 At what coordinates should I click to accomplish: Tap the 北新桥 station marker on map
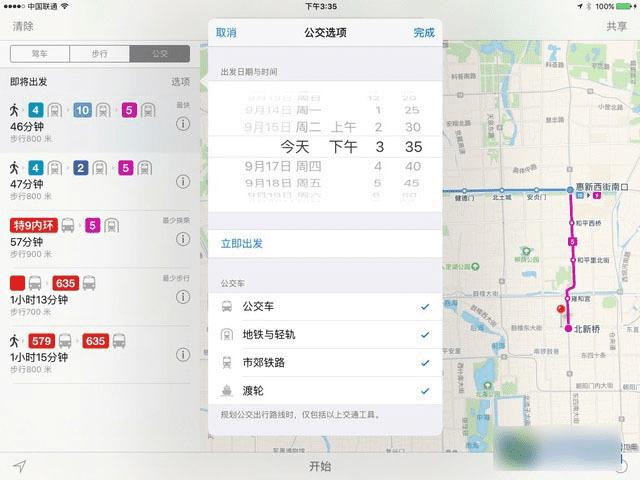pyautogui.click(x=568, y=328)
